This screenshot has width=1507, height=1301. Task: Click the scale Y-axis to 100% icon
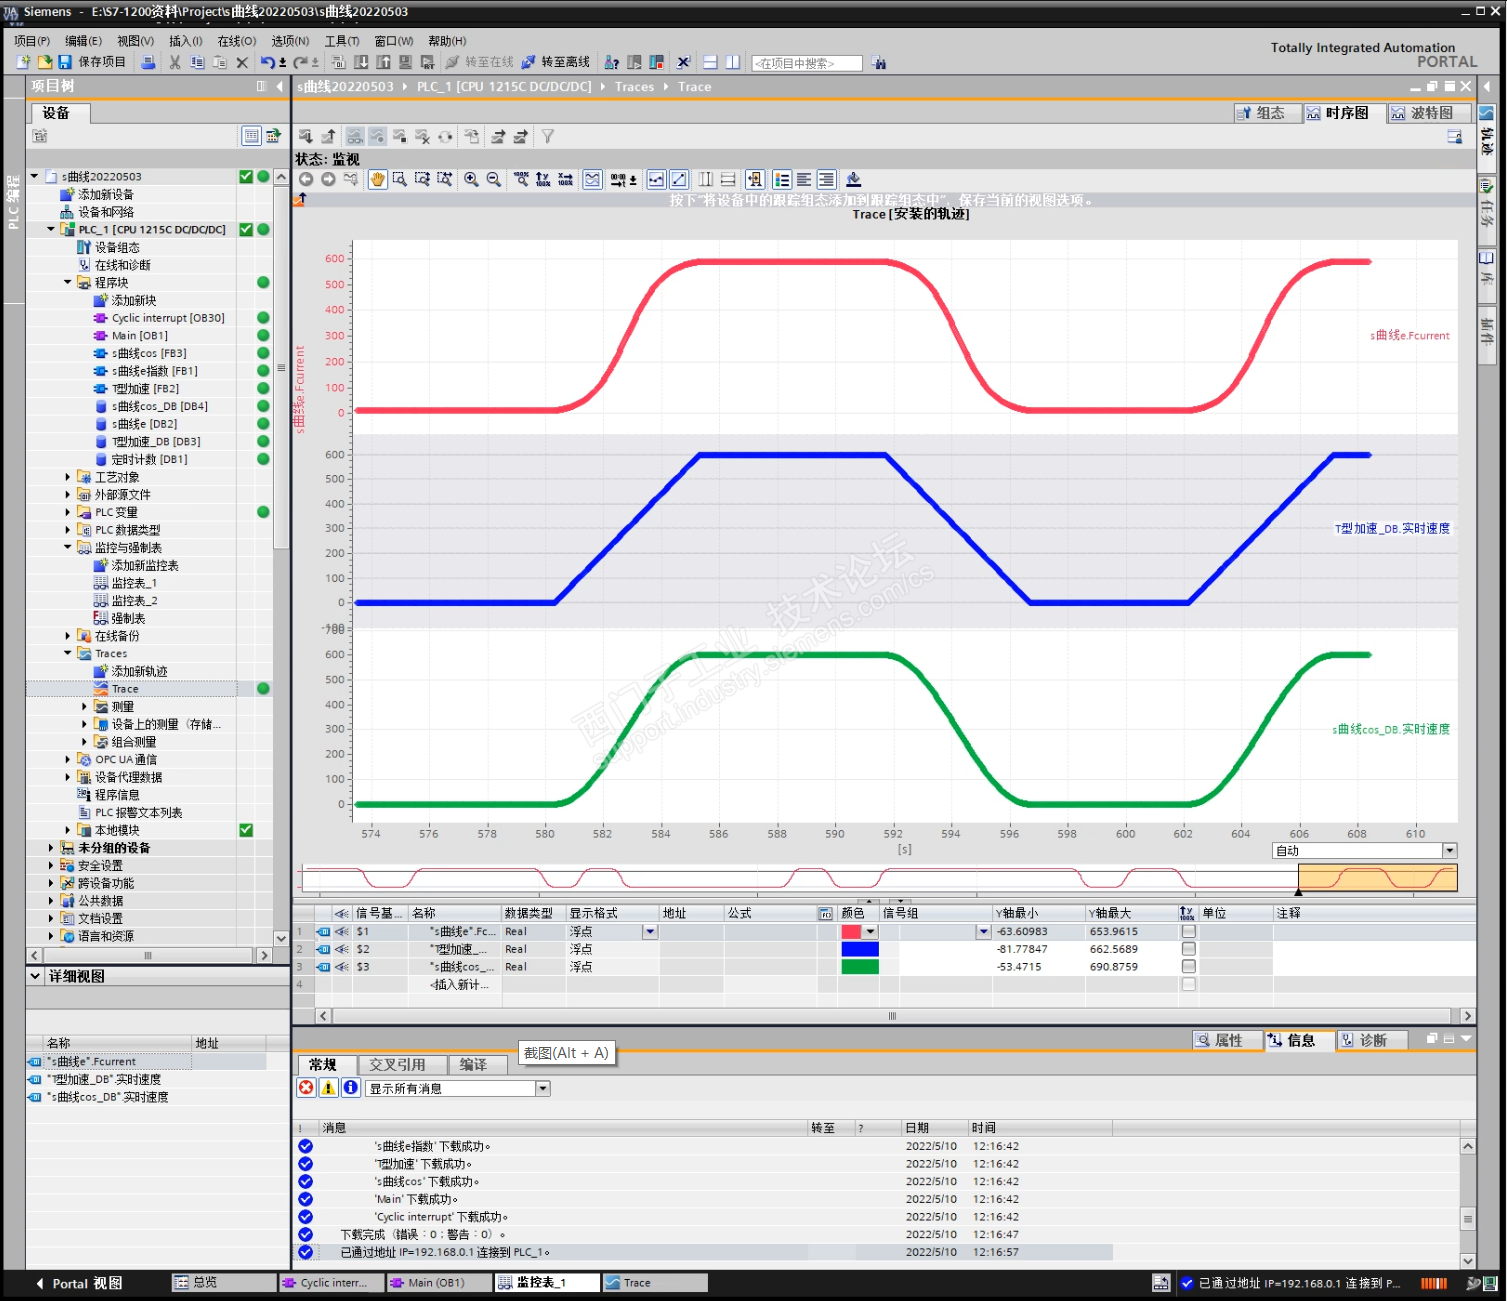(x=543, y=179)
